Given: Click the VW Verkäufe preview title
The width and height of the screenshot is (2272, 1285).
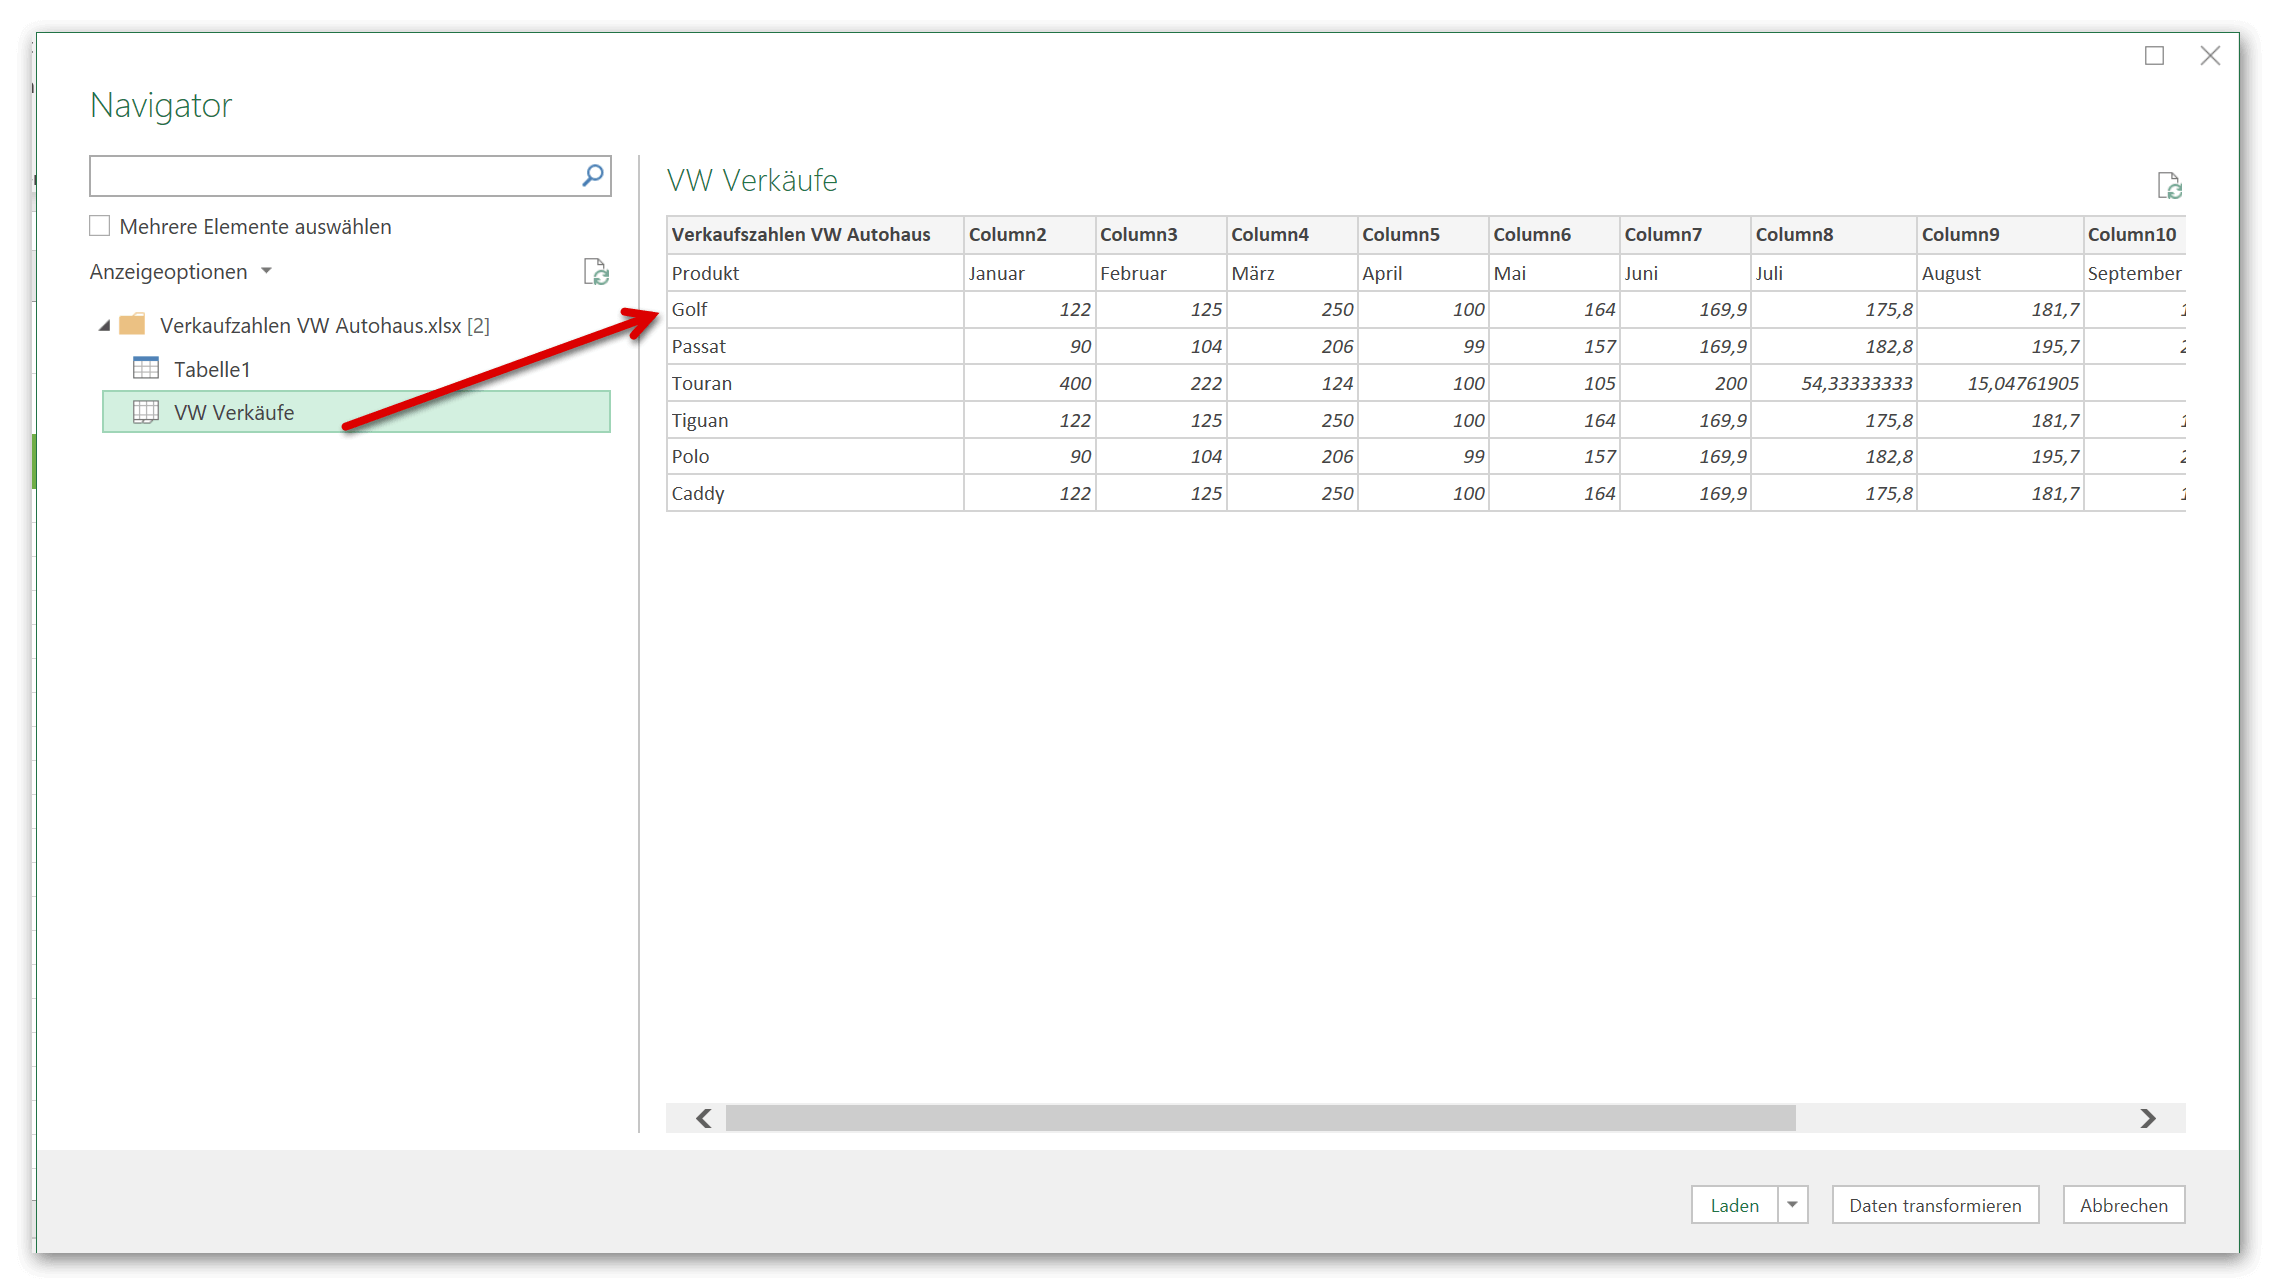Looking at the screenshot, I should point(752,180).
